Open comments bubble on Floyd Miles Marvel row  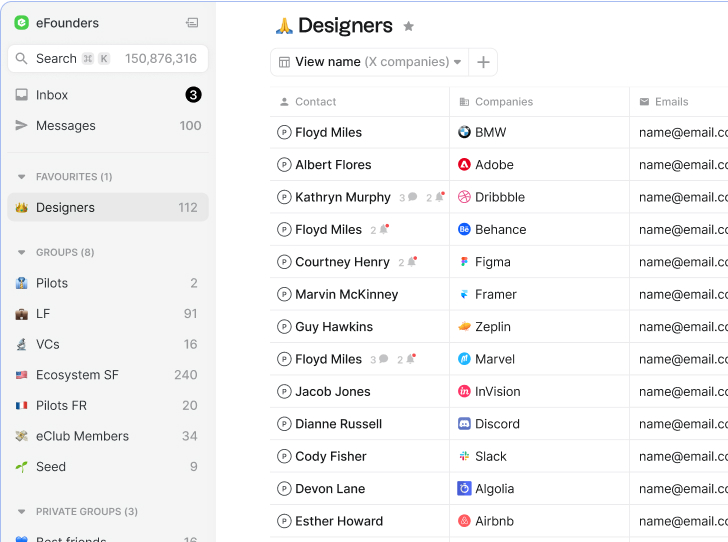(384, 359)
